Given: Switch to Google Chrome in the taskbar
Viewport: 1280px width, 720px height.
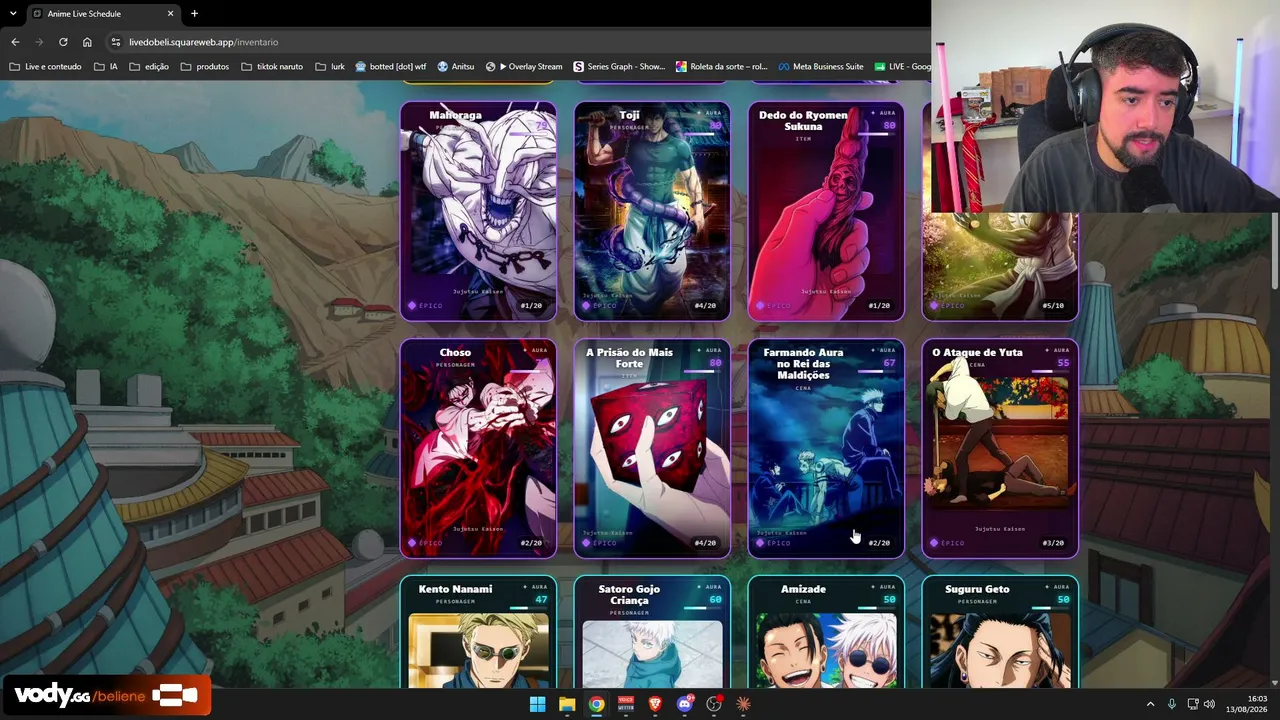Looking at the screenshot, I should [x=596, y=704].
